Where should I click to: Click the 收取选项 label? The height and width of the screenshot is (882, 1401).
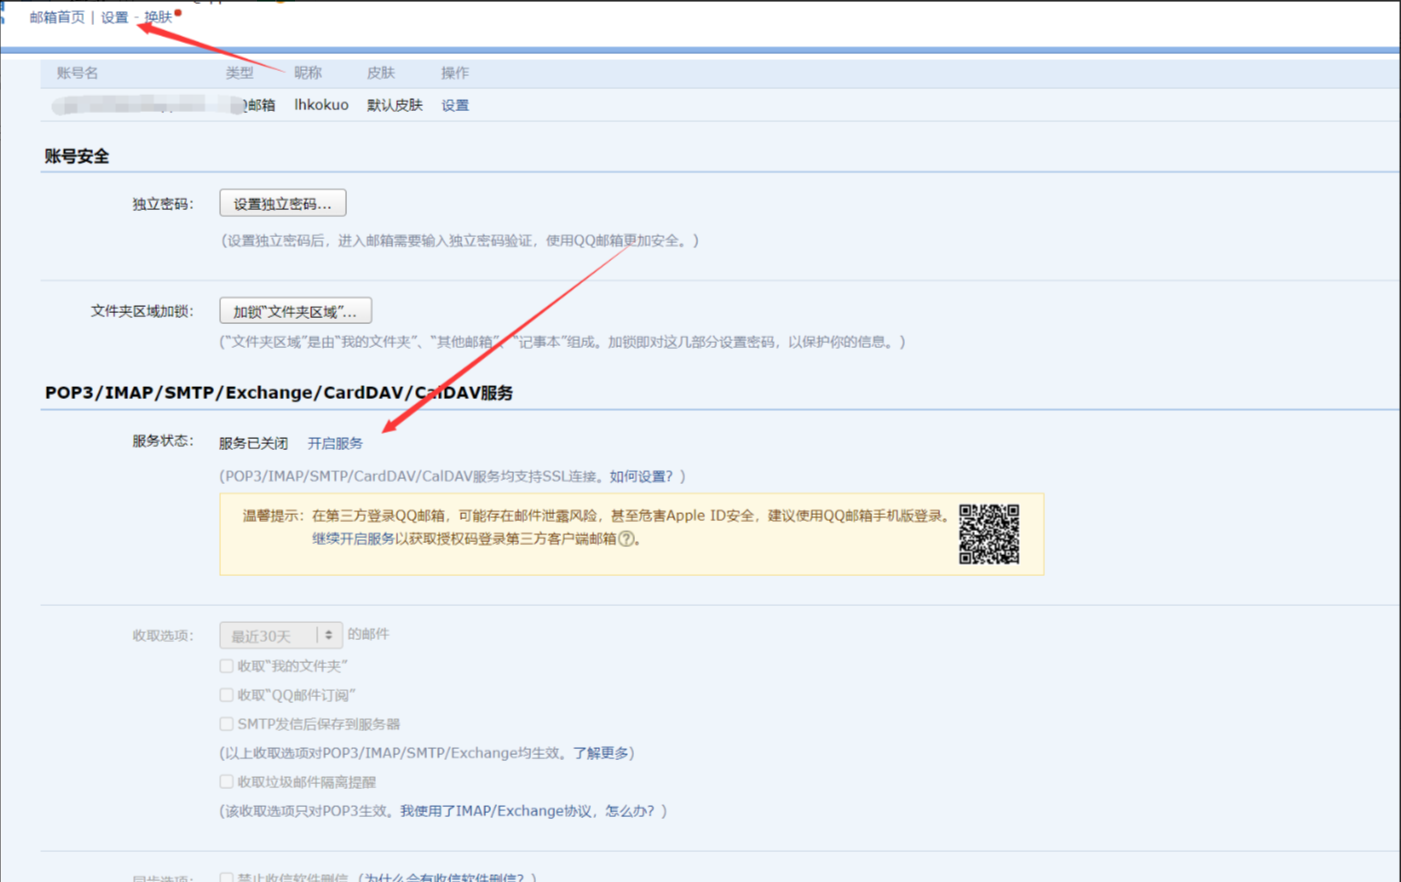tap(162, 635)
